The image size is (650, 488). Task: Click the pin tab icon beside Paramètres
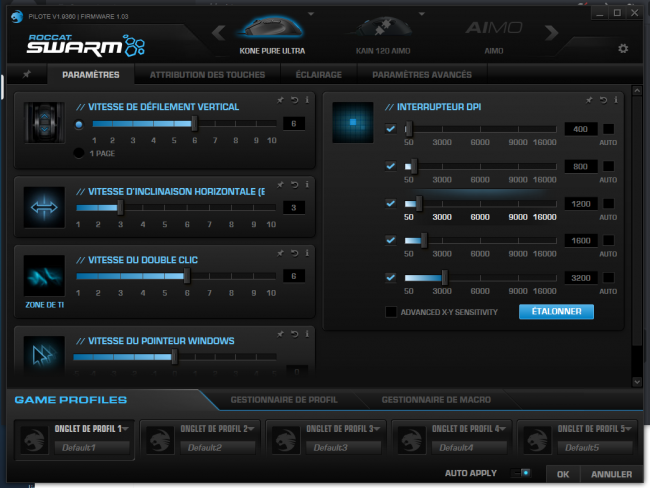(x=27, y=74)
